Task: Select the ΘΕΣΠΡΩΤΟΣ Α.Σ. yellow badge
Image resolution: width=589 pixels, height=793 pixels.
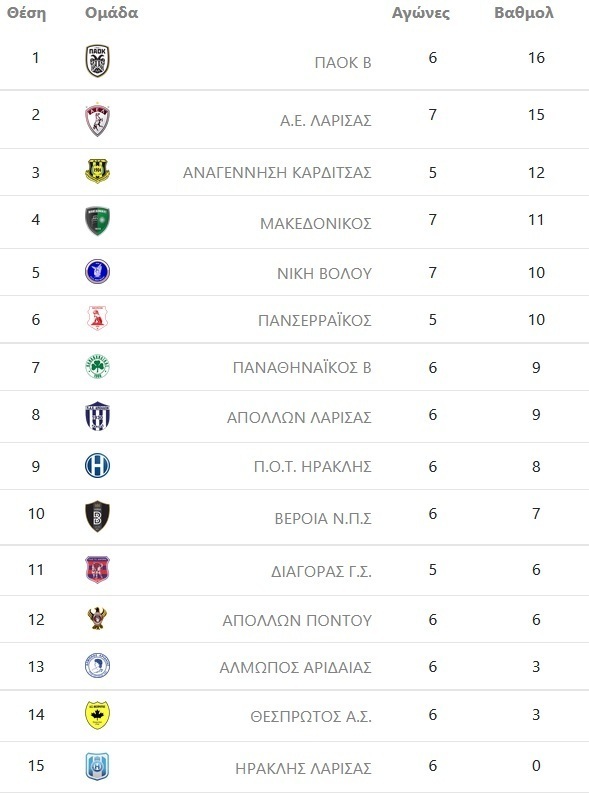Action: click(x=98, y=715)
